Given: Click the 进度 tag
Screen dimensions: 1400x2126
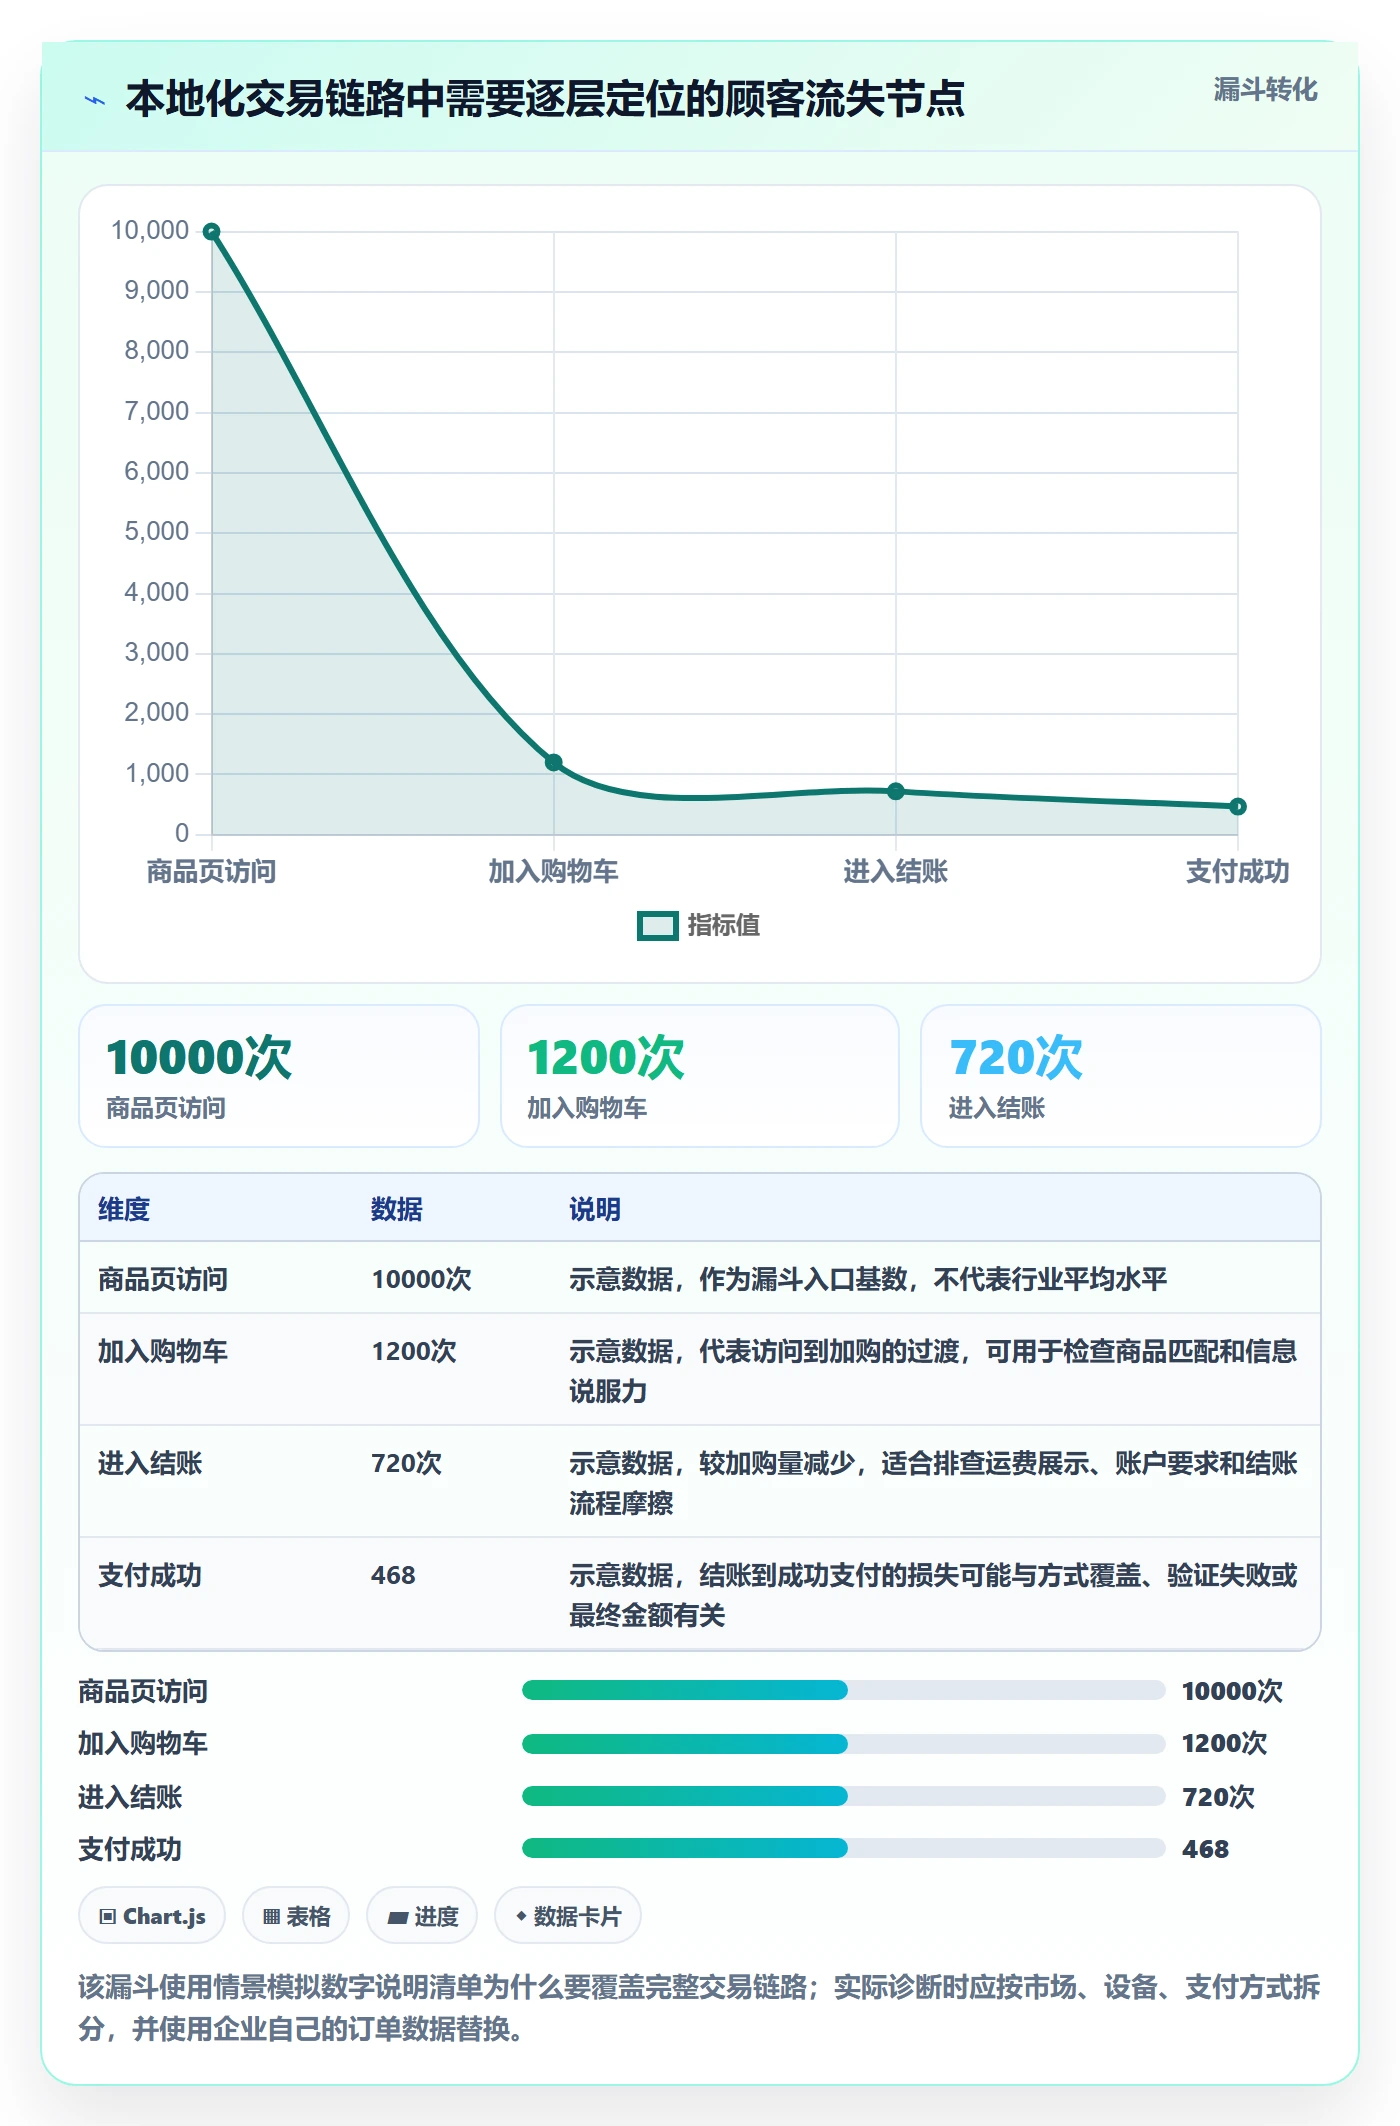Looking at the screenshot, I should coord(422,1916).
